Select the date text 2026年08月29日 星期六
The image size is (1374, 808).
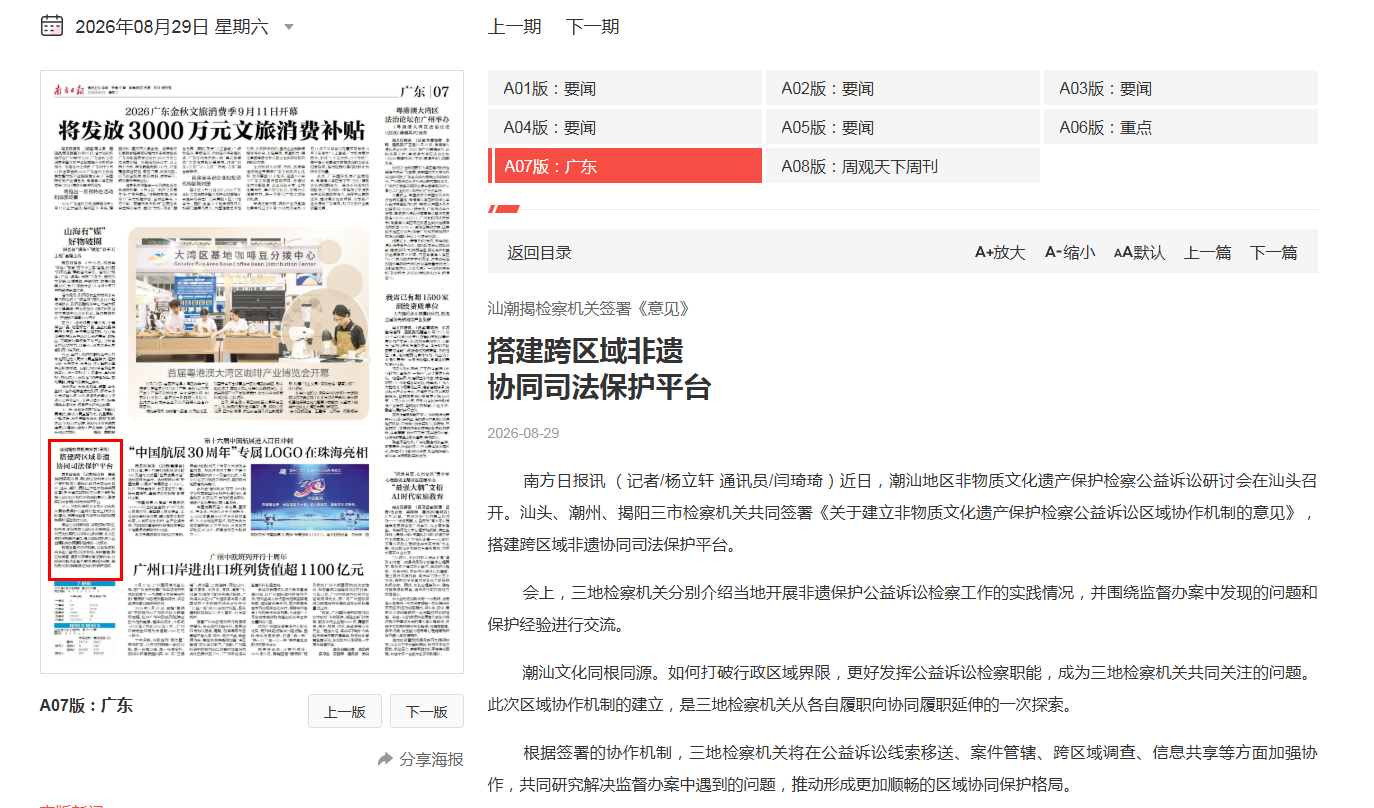coord(172,27)
